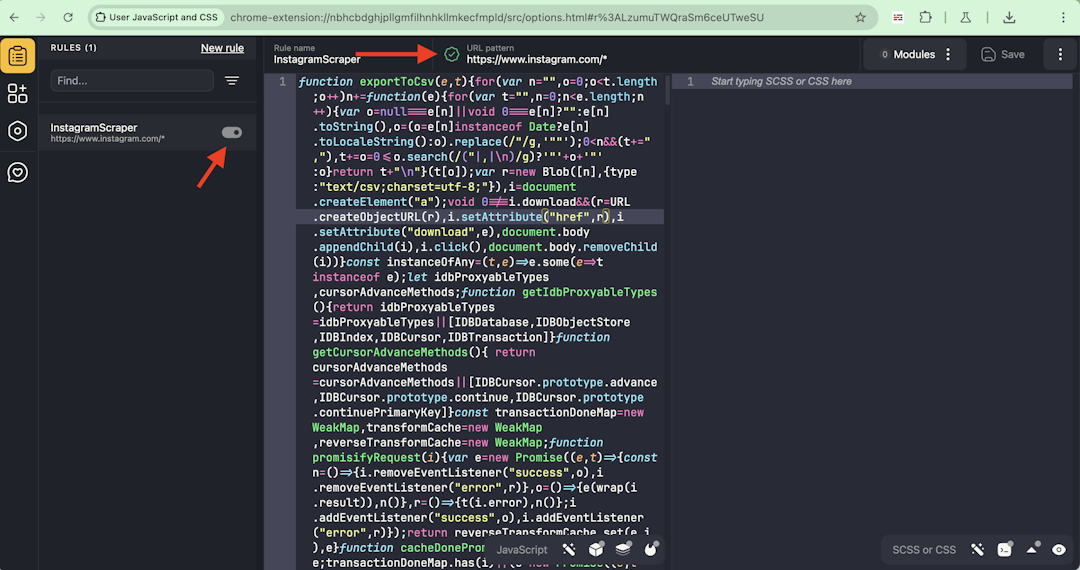Click the heart speech-bubble sidebar icon

tap(17, 172)
